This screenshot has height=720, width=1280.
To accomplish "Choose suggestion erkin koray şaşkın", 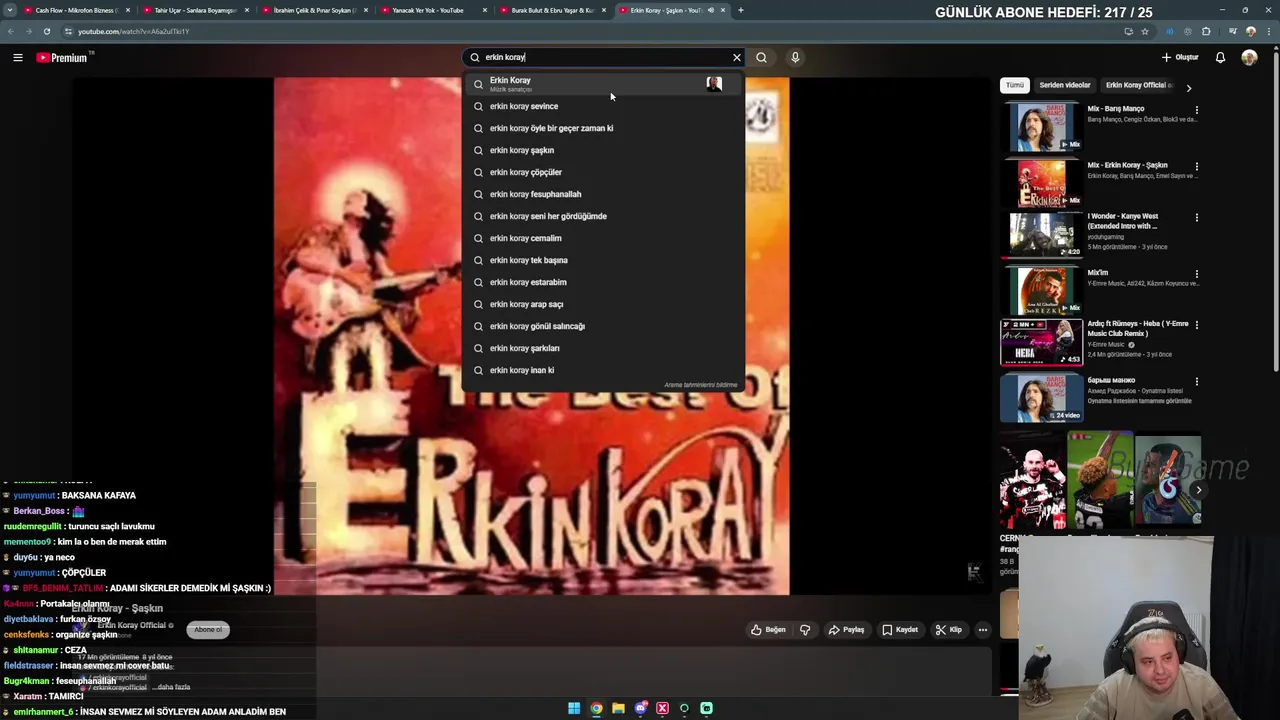I will point(603,150).
